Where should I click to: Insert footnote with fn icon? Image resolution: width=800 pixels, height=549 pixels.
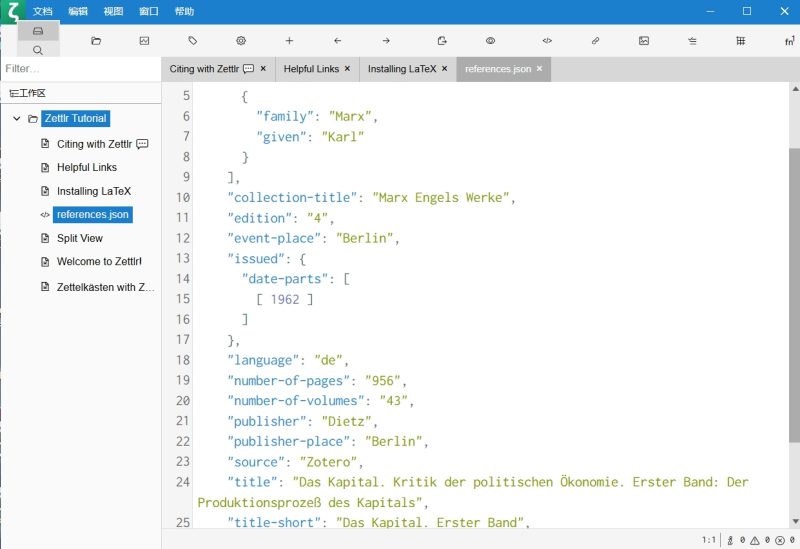tap(789, 41)
